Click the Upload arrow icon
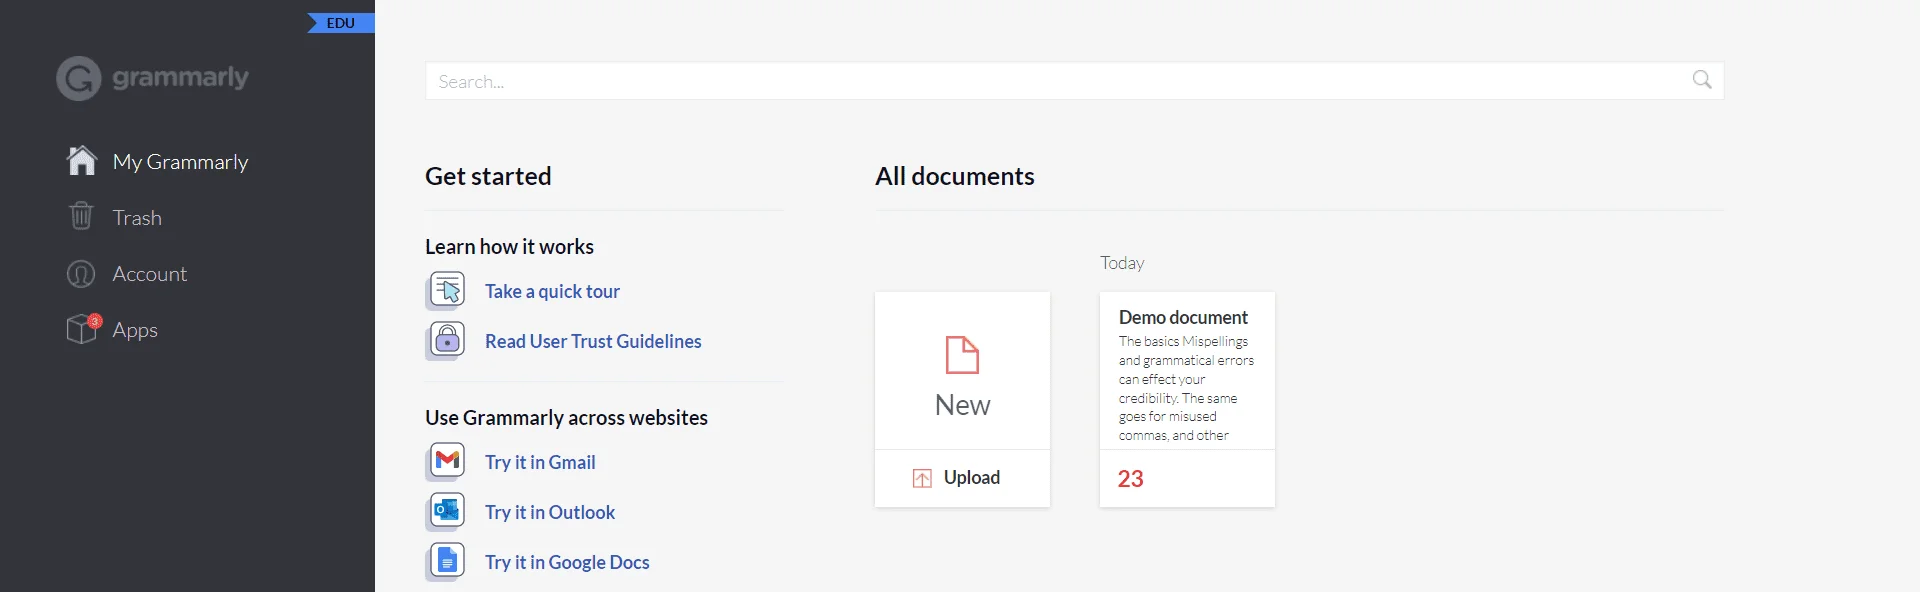 coord(922,478)
